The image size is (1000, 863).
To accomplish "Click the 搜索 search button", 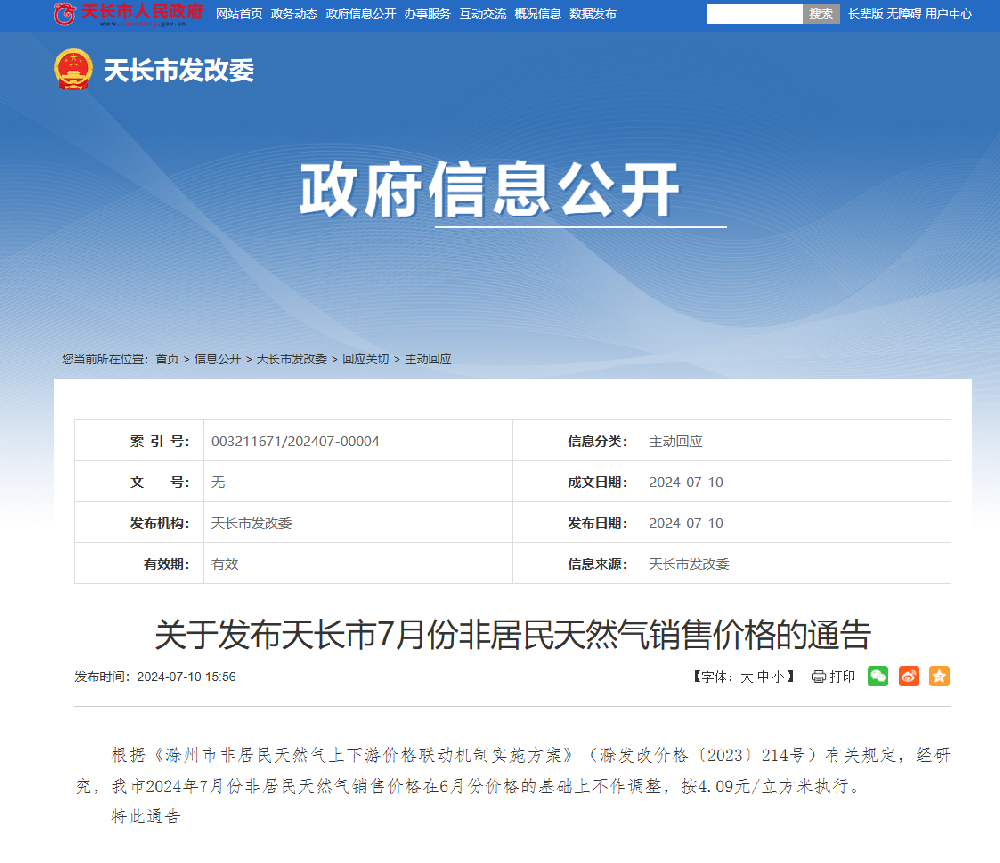I will (821, 13).
